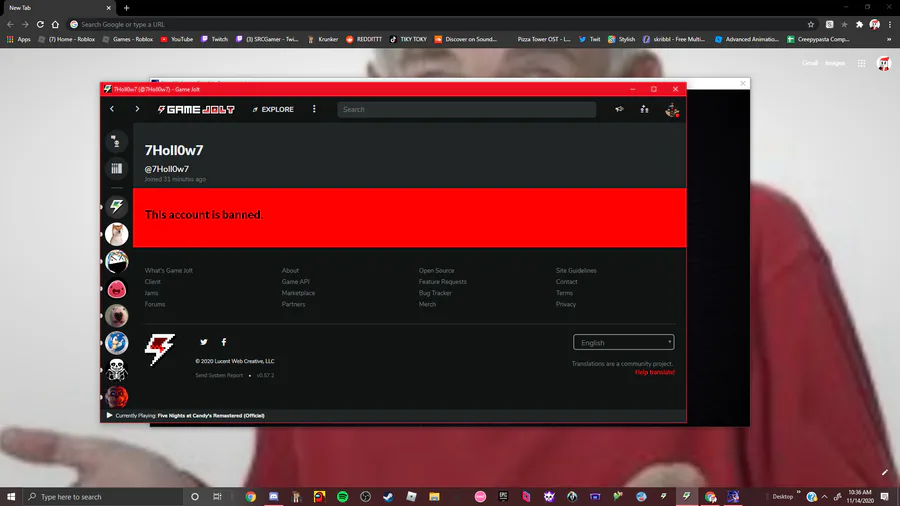900x506 pixels.
Task: Open the pink blob community avatar
Action: point(117,289)
